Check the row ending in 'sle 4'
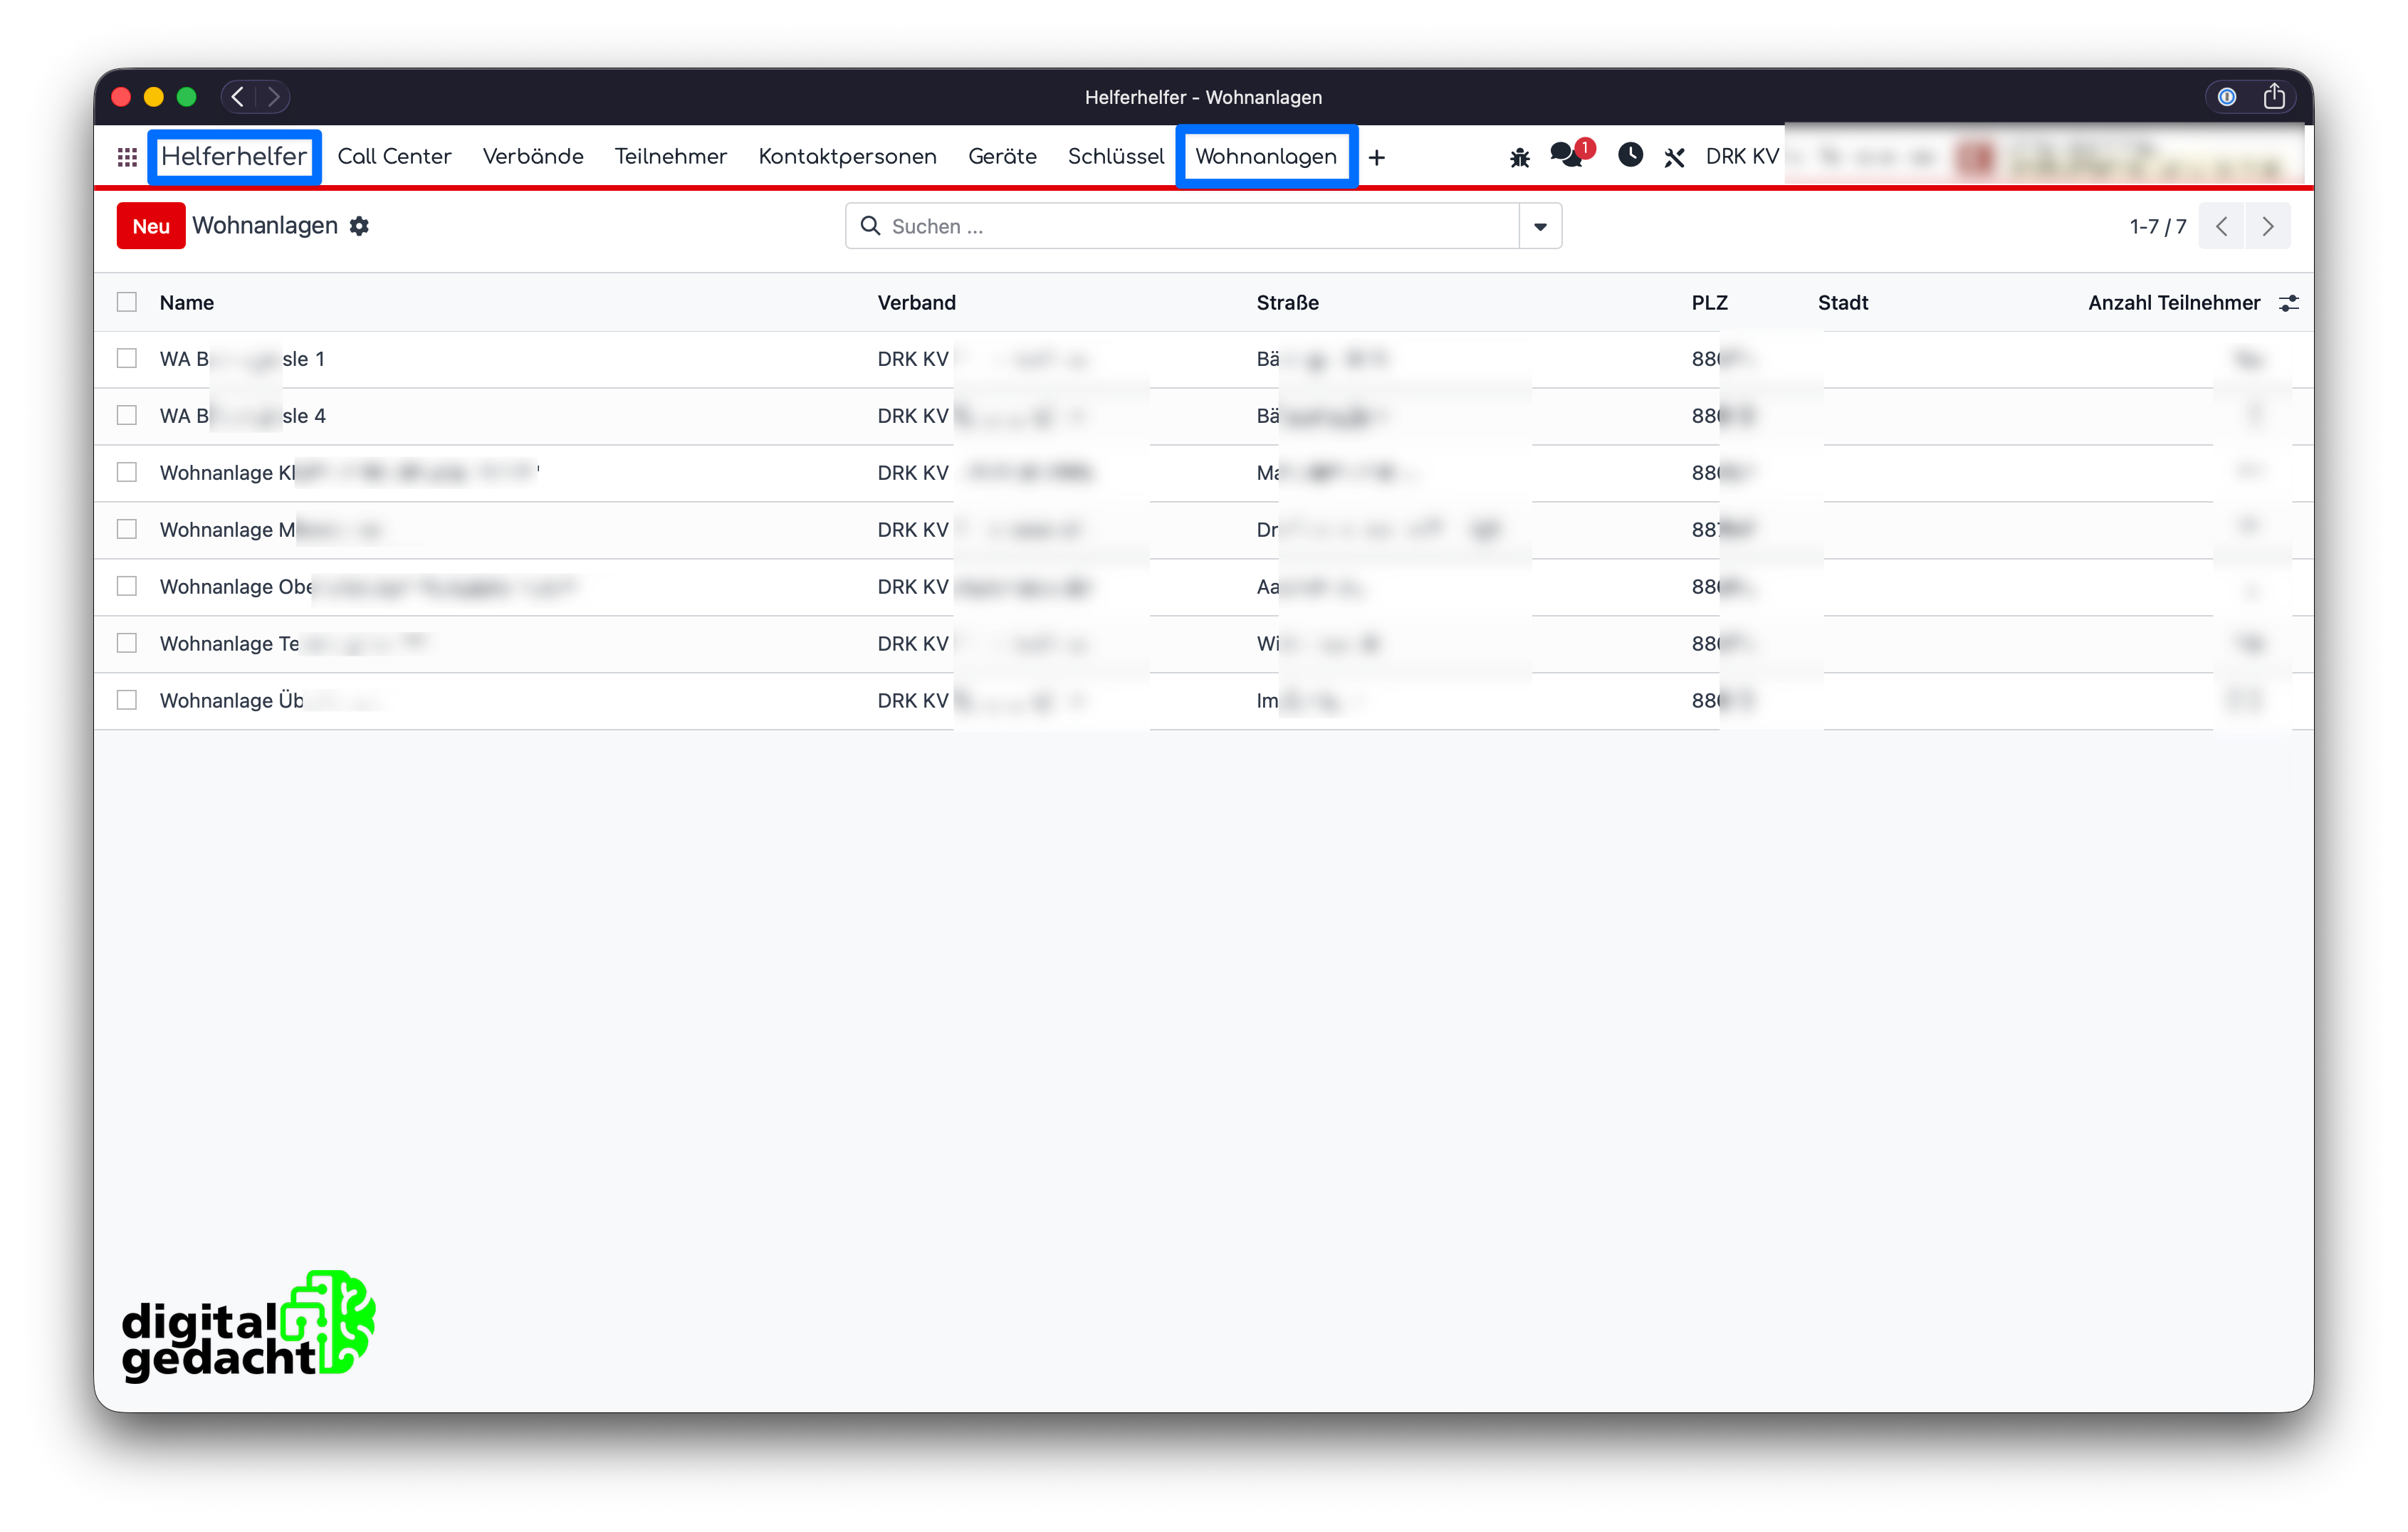This screenshot has height=1532, width=2408. (127, 415)
